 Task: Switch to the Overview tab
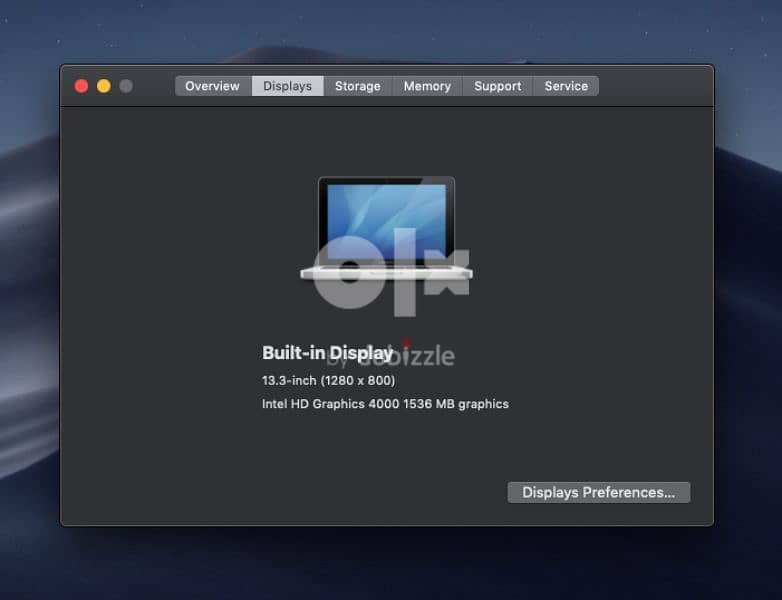[x=213, y=86]
